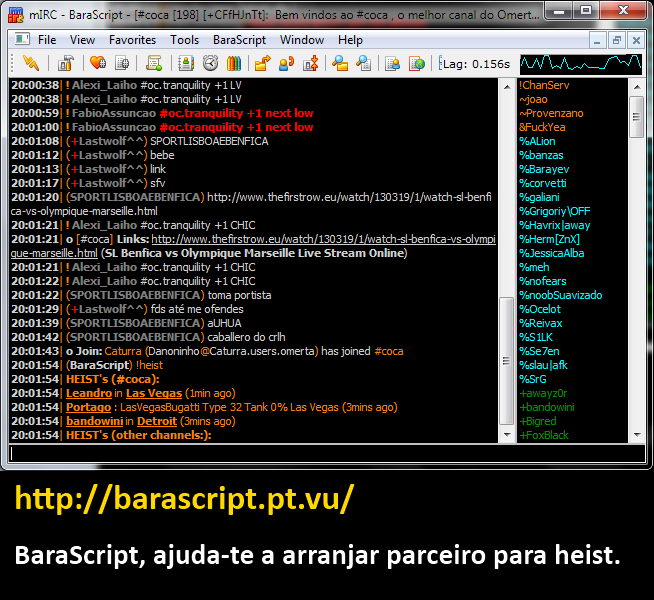Select %Barayev in the nick list
Viewport: 654px width, 600px height.
coord(544,169)
